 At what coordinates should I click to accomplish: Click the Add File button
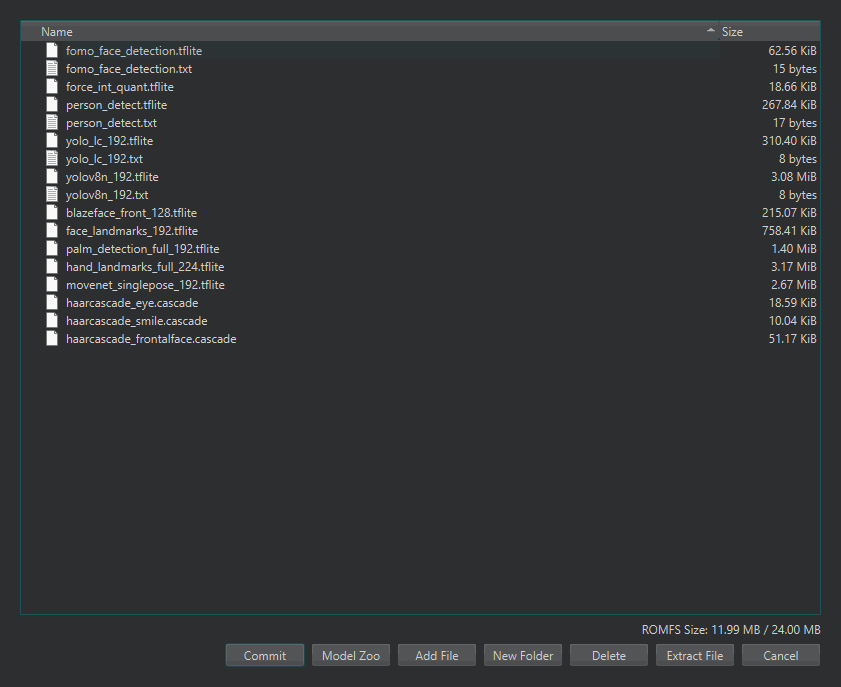click(437, 655)
